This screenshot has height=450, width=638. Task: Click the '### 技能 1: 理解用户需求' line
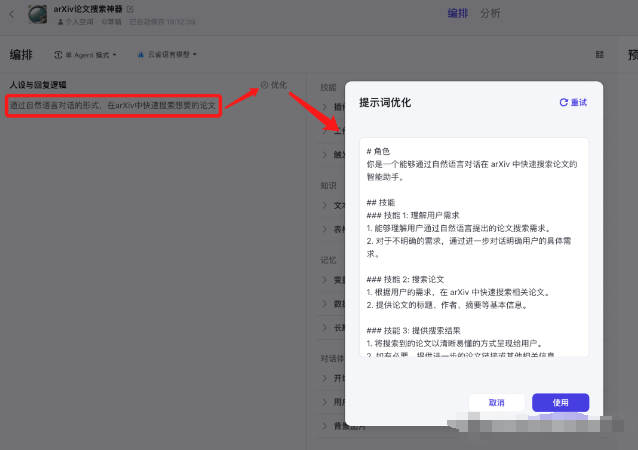click(413, 215)
